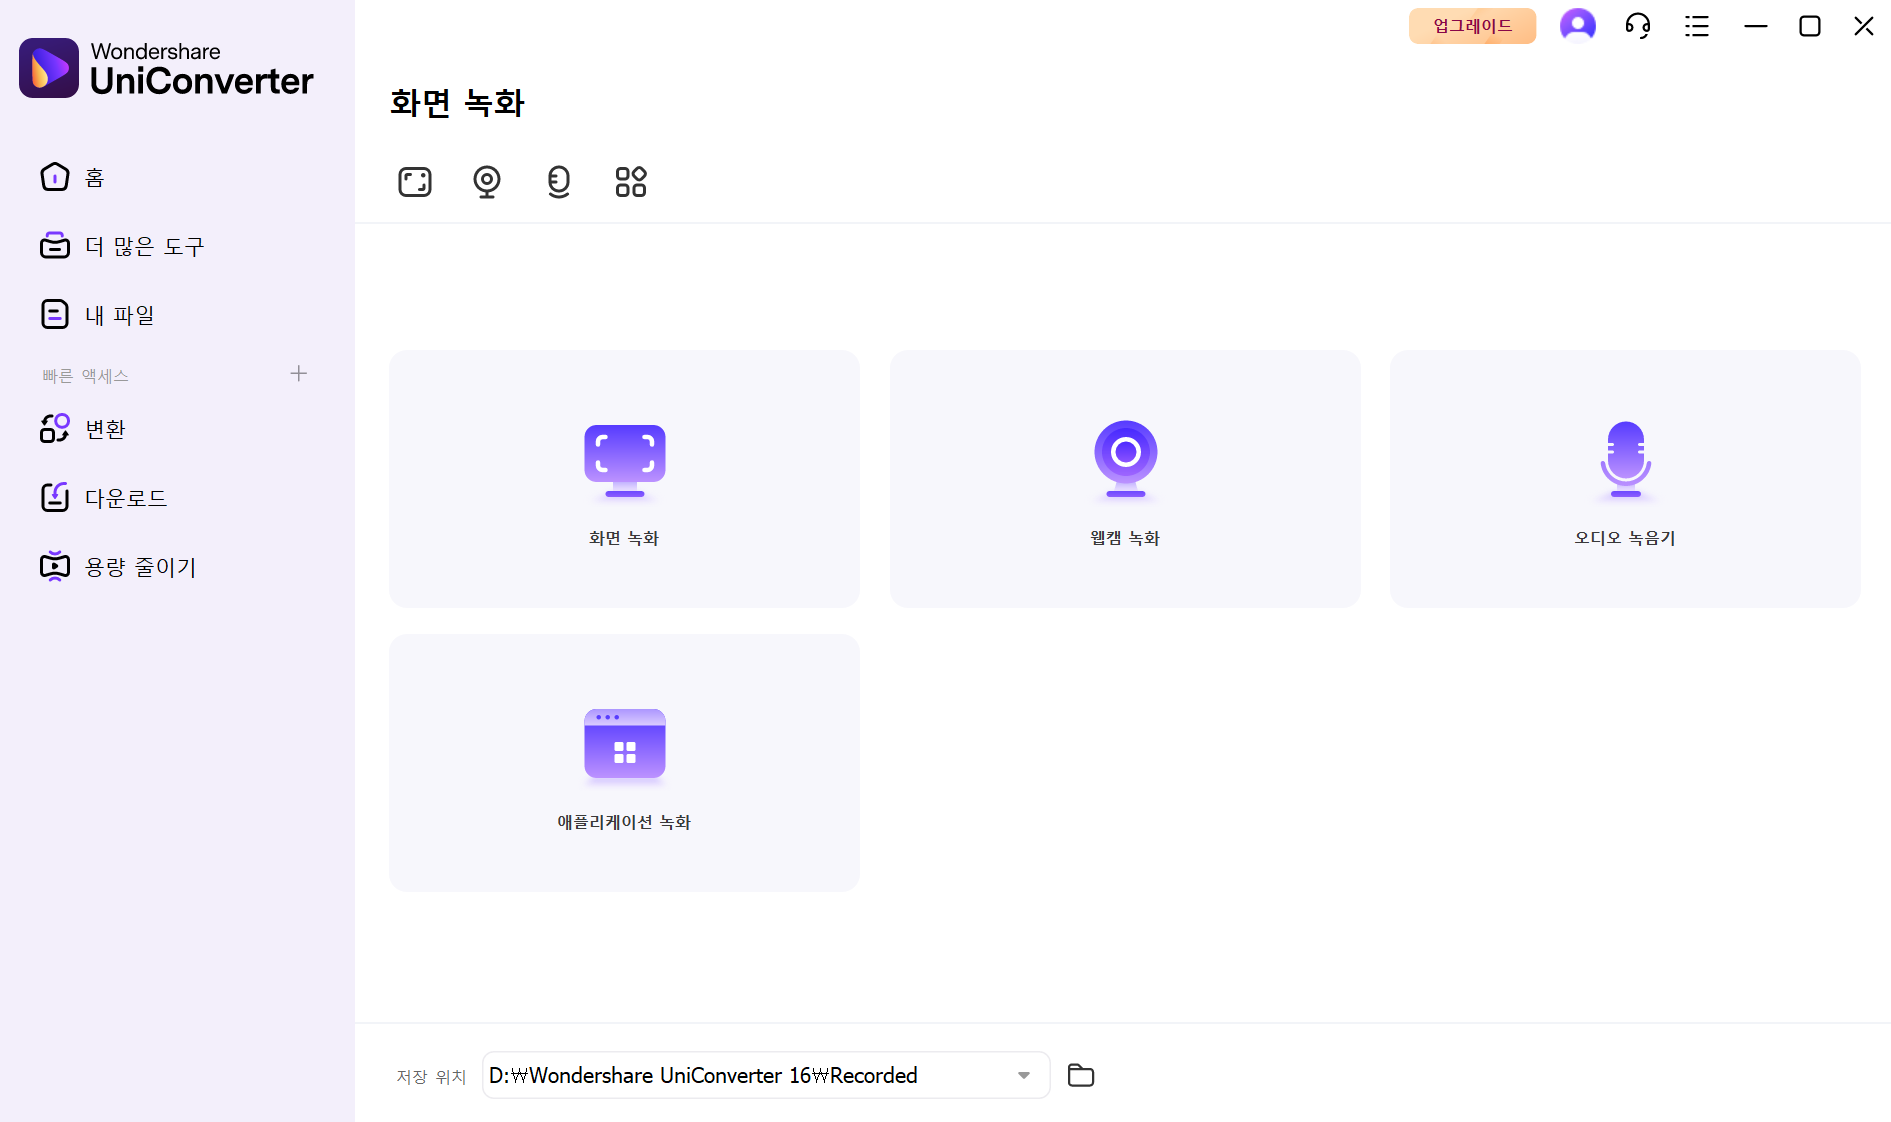Open the 애플리케이션 녹화 application recorder card
Image resolution: width=1891 pixels, height=1122 pixels.
click(624, 763)
